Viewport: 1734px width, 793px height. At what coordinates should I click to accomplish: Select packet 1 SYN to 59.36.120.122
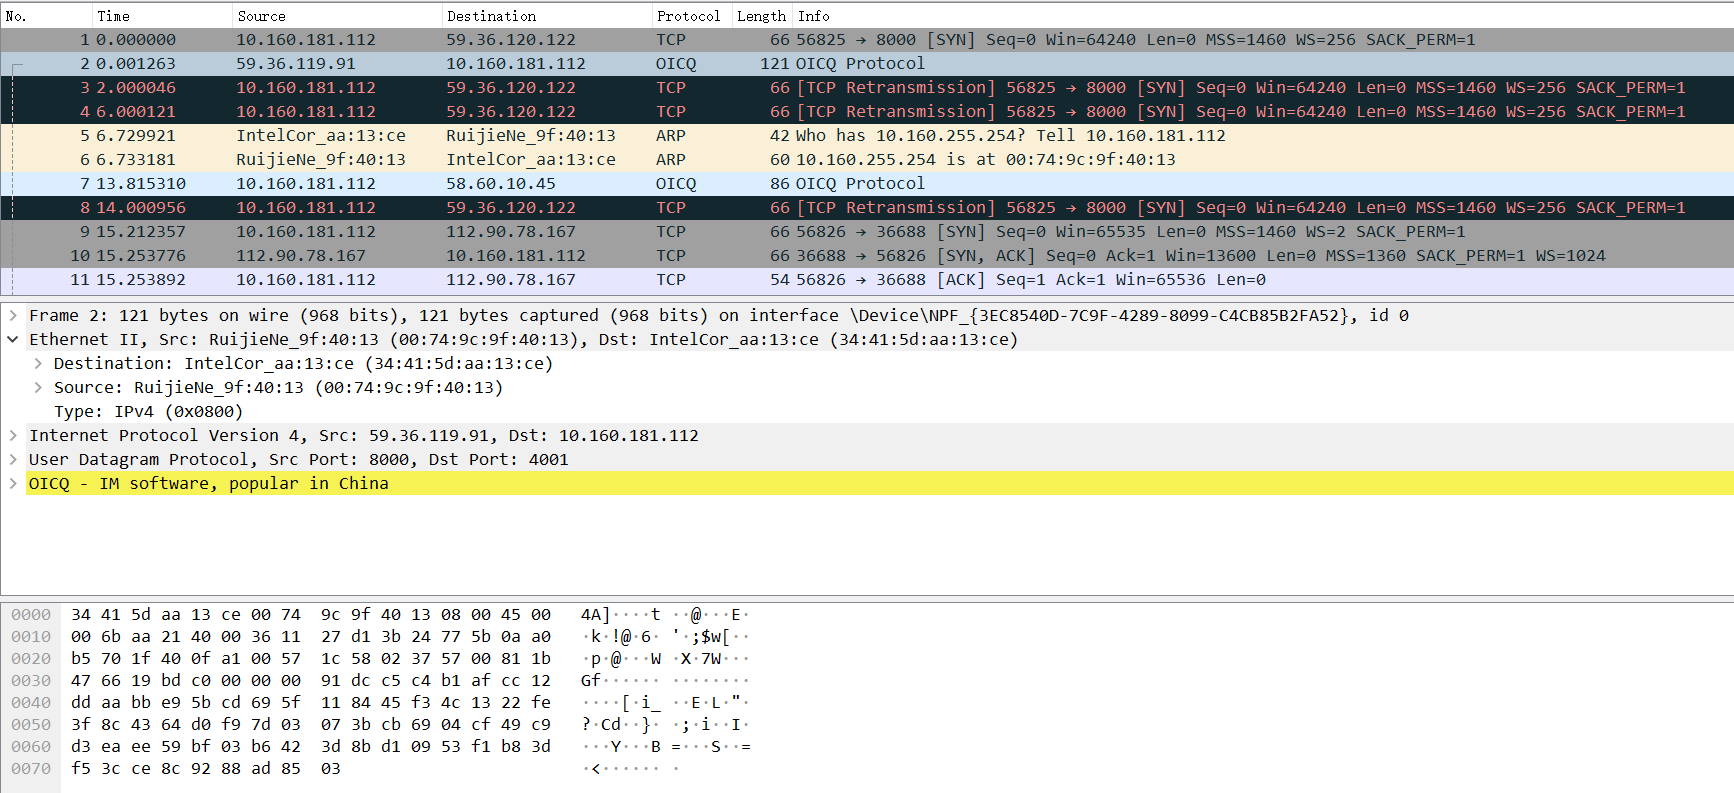[x=867, y=40]
